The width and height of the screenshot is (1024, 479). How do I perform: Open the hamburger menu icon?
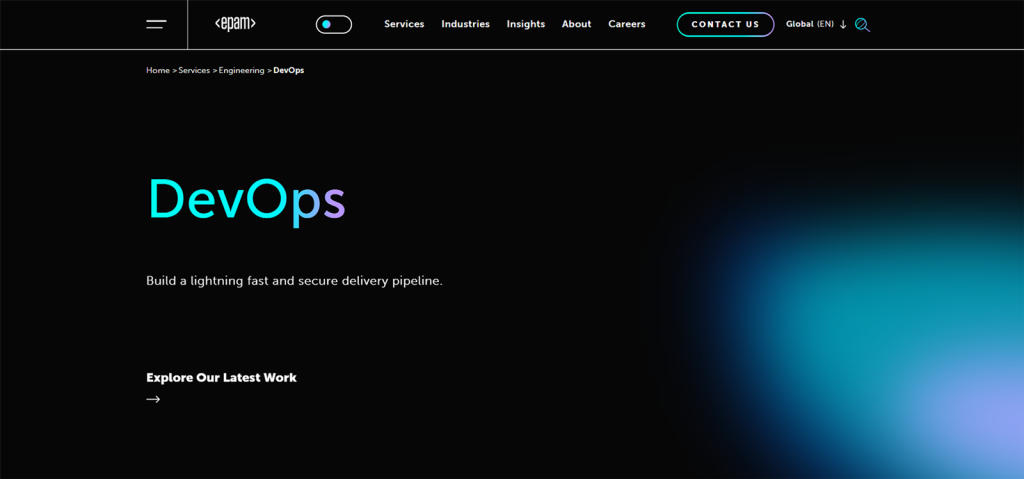(x=156, y=24)
